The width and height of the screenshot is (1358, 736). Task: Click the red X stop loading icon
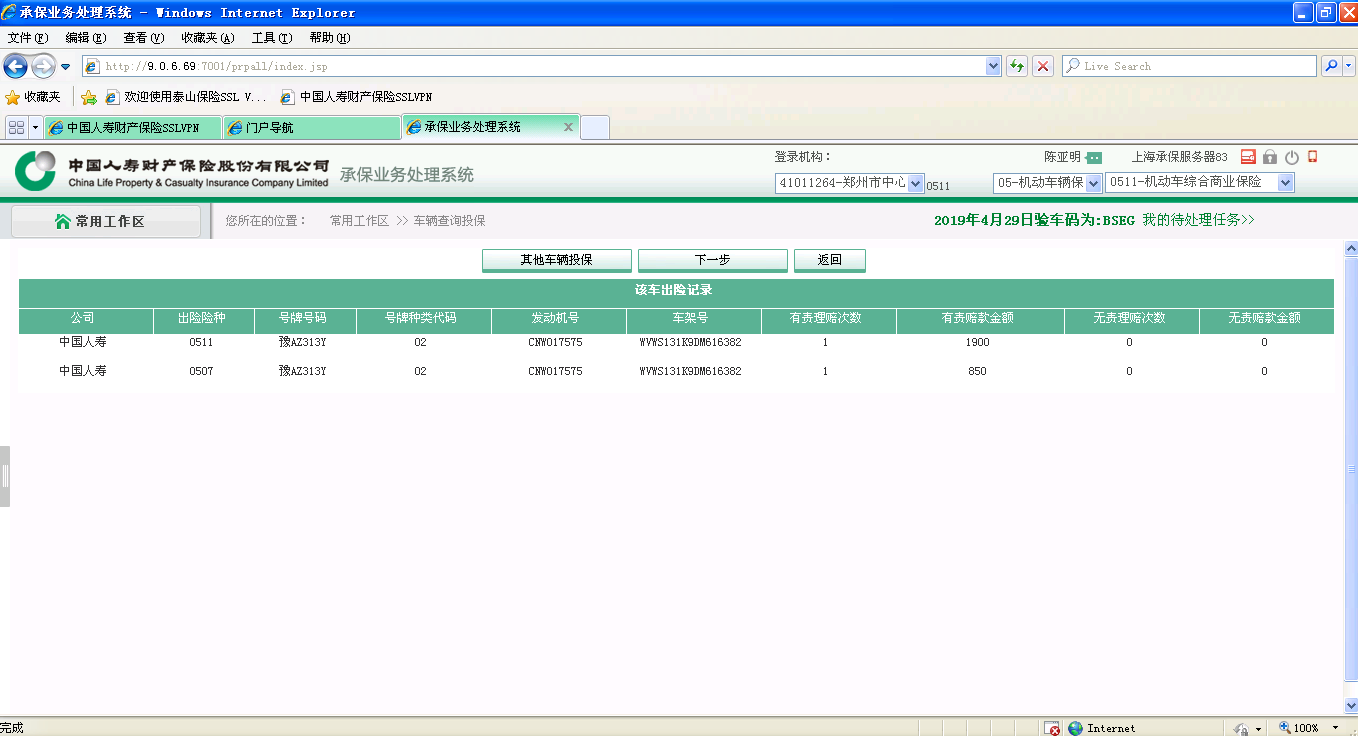pyautogui.click(x=1043, y=66)
